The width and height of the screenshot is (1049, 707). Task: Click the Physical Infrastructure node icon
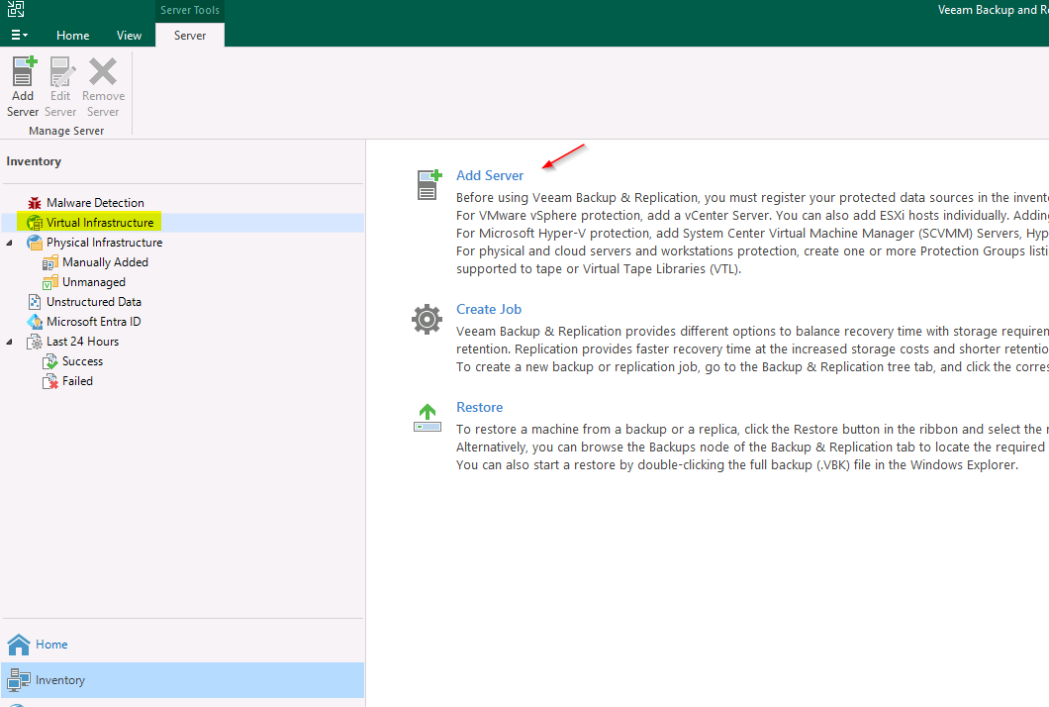(35, 242)
